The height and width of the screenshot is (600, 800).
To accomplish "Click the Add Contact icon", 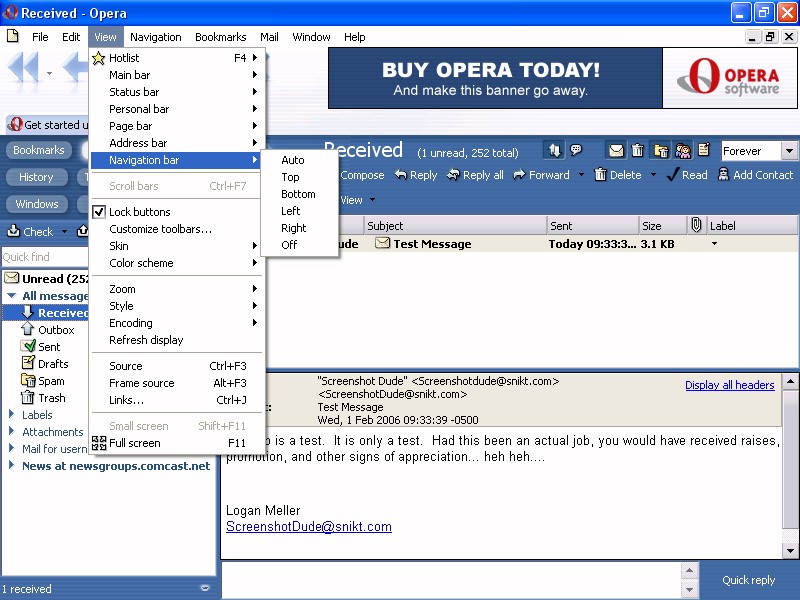I will coord(723,175).
